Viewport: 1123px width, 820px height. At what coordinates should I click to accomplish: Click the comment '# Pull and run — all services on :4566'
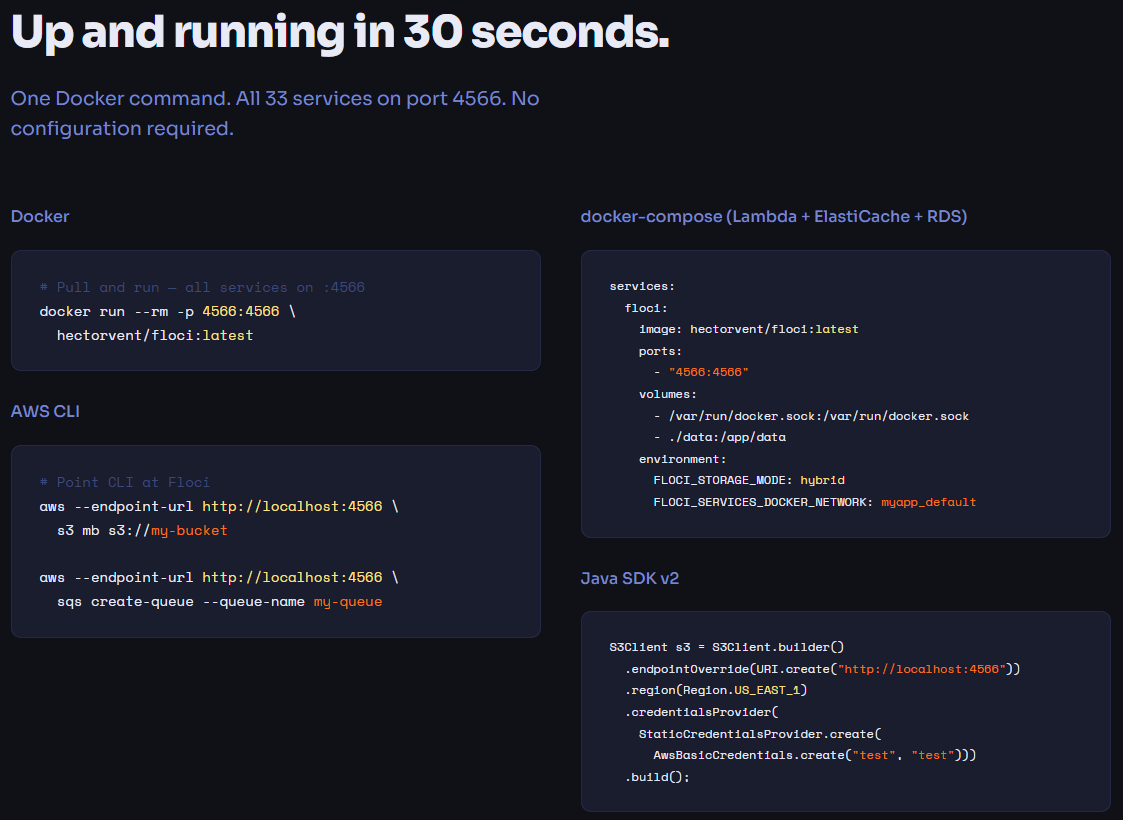[x=202, y=287]
